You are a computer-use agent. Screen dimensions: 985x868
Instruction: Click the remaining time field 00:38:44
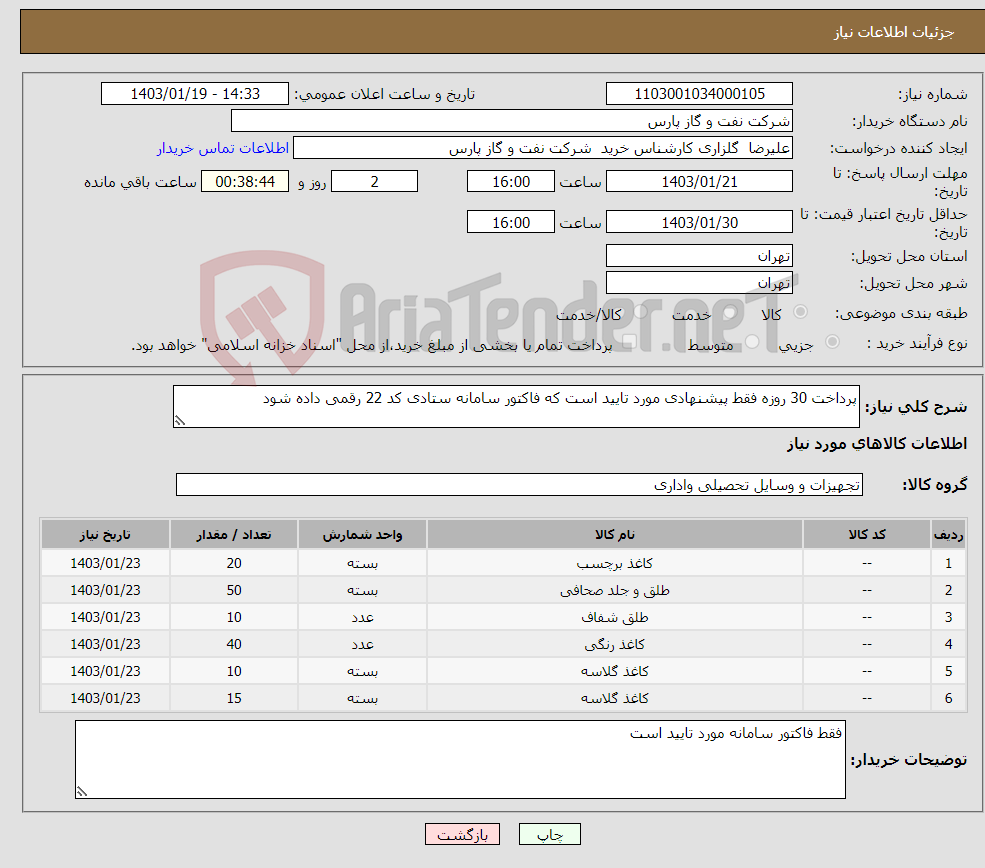(245, 182)
